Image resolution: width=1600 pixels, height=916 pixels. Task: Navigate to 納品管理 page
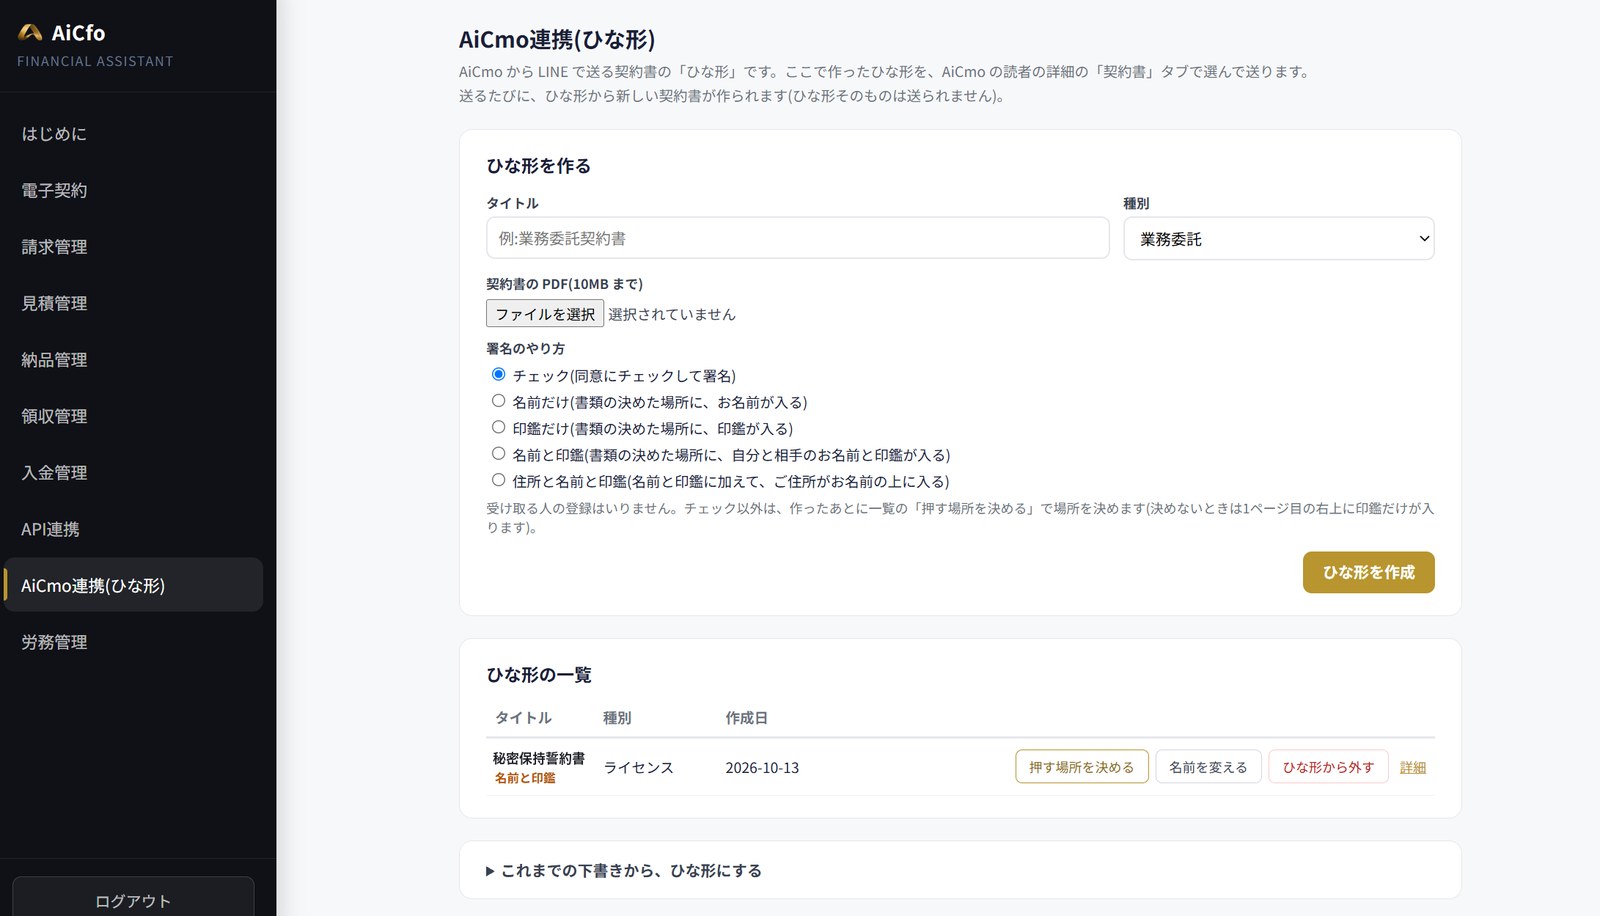click(133, 360)
